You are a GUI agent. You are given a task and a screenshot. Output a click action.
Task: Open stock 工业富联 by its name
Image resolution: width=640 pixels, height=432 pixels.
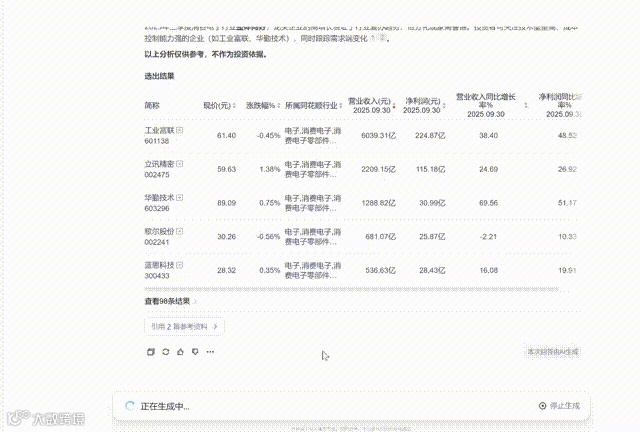click(x=159, y=130)
